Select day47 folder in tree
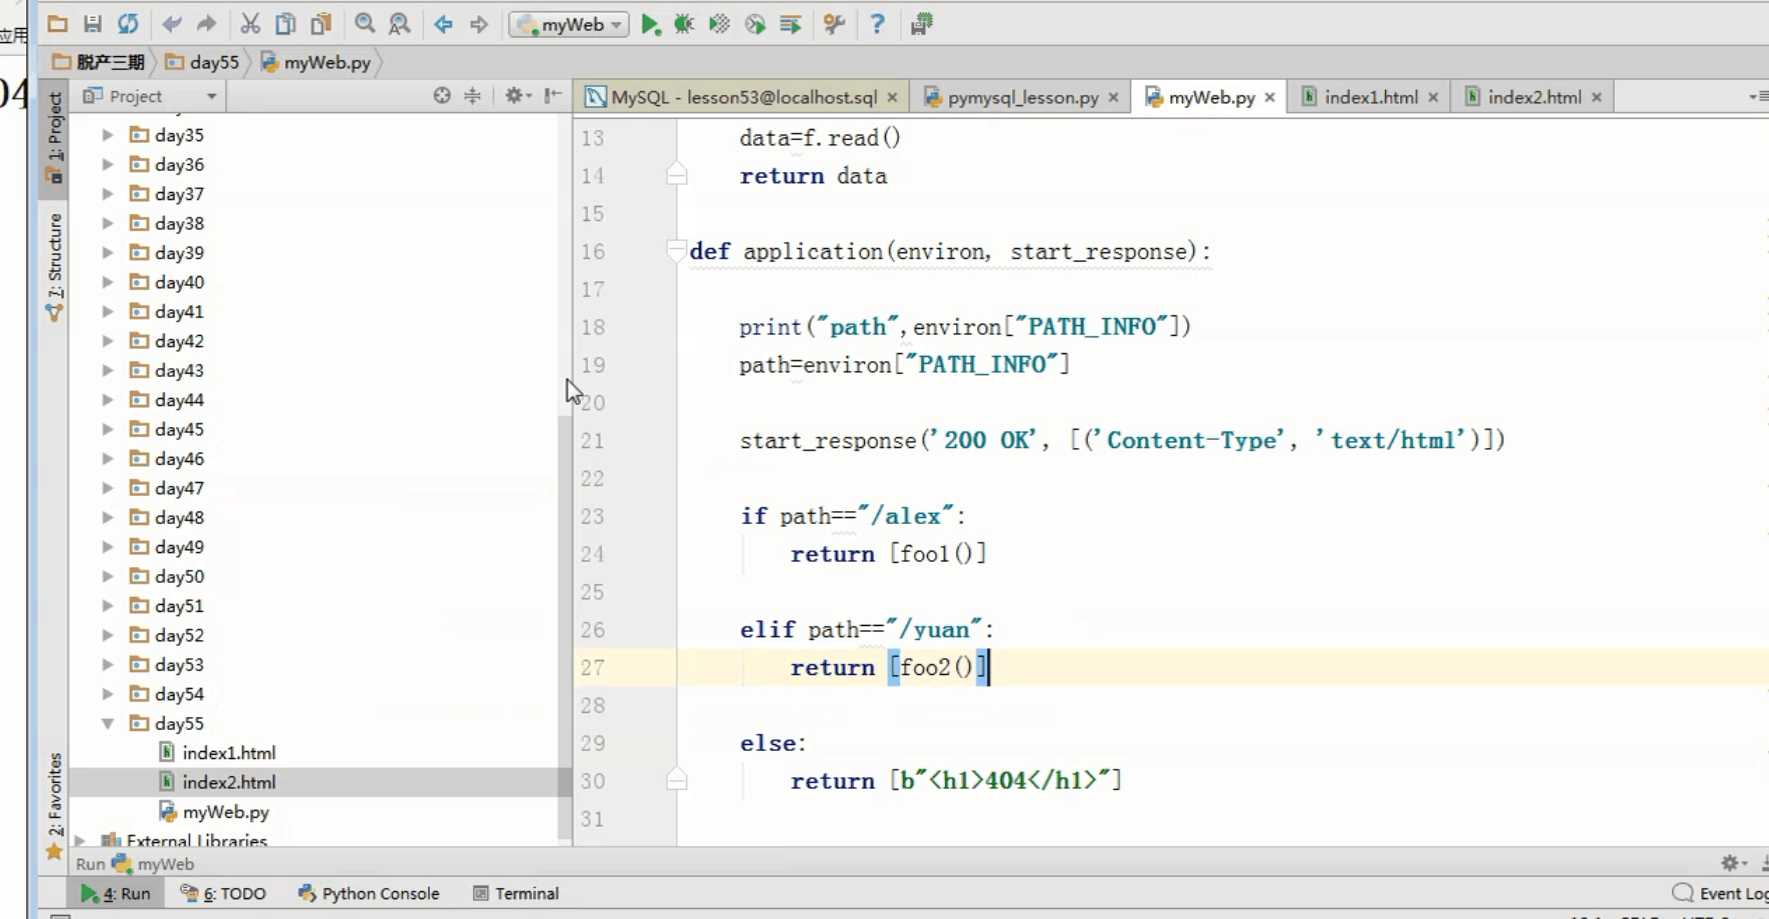 click(x=179, y=488)
